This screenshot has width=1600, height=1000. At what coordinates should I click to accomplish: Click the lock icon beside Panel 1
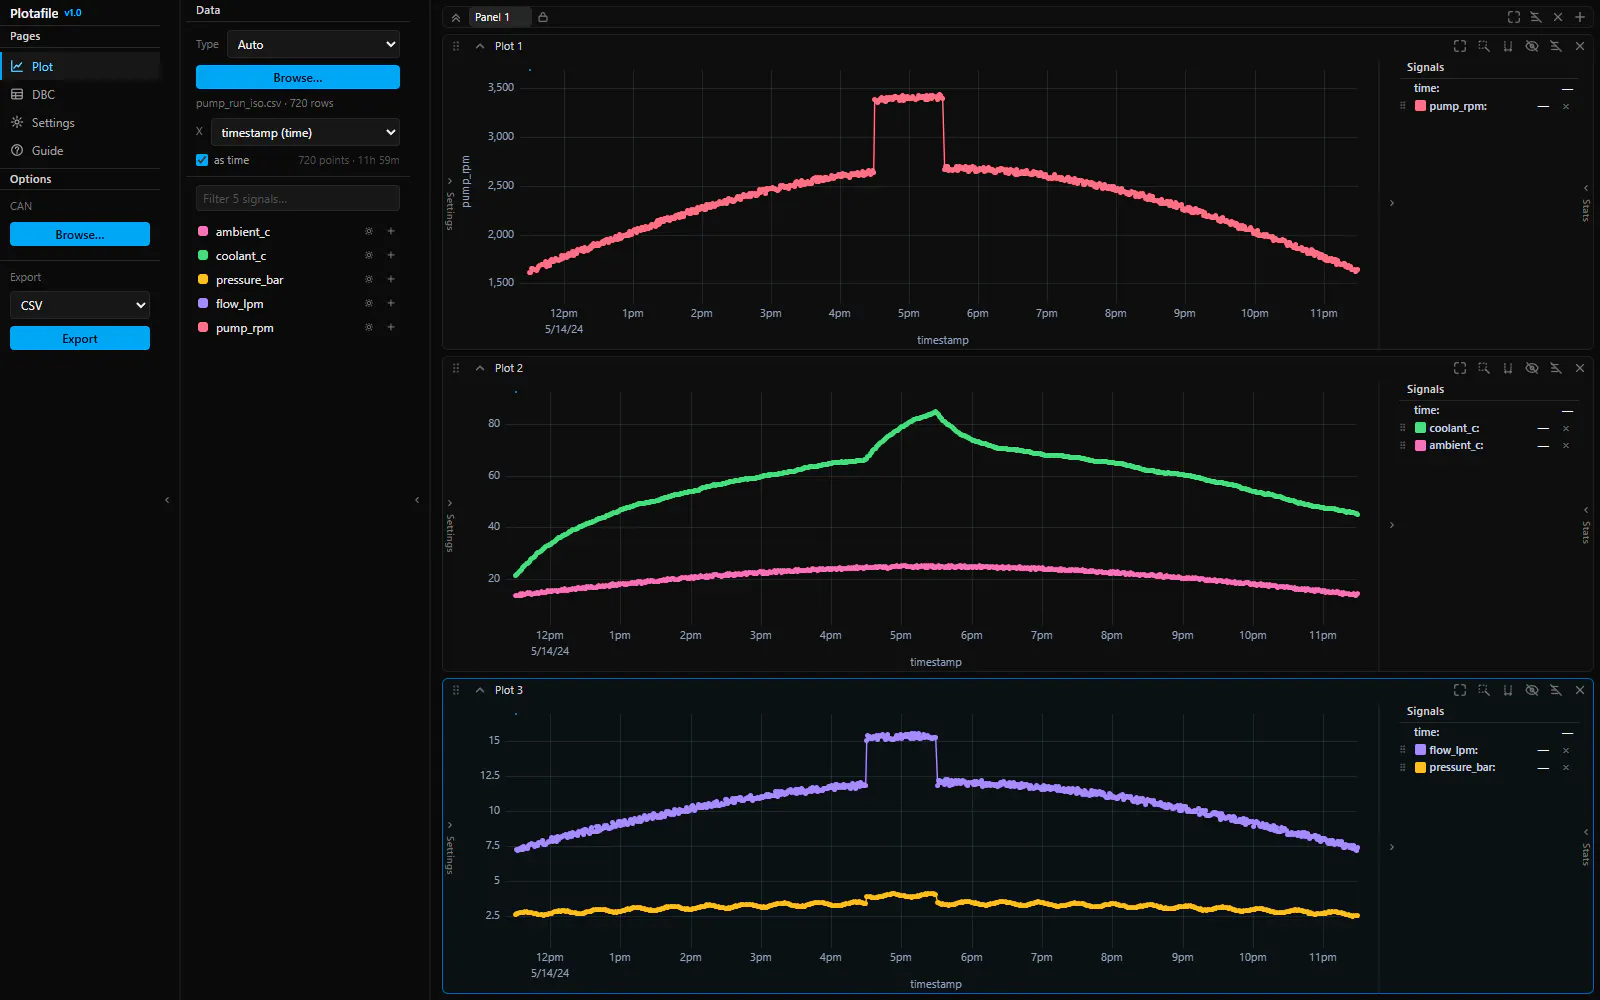point(543,17)
